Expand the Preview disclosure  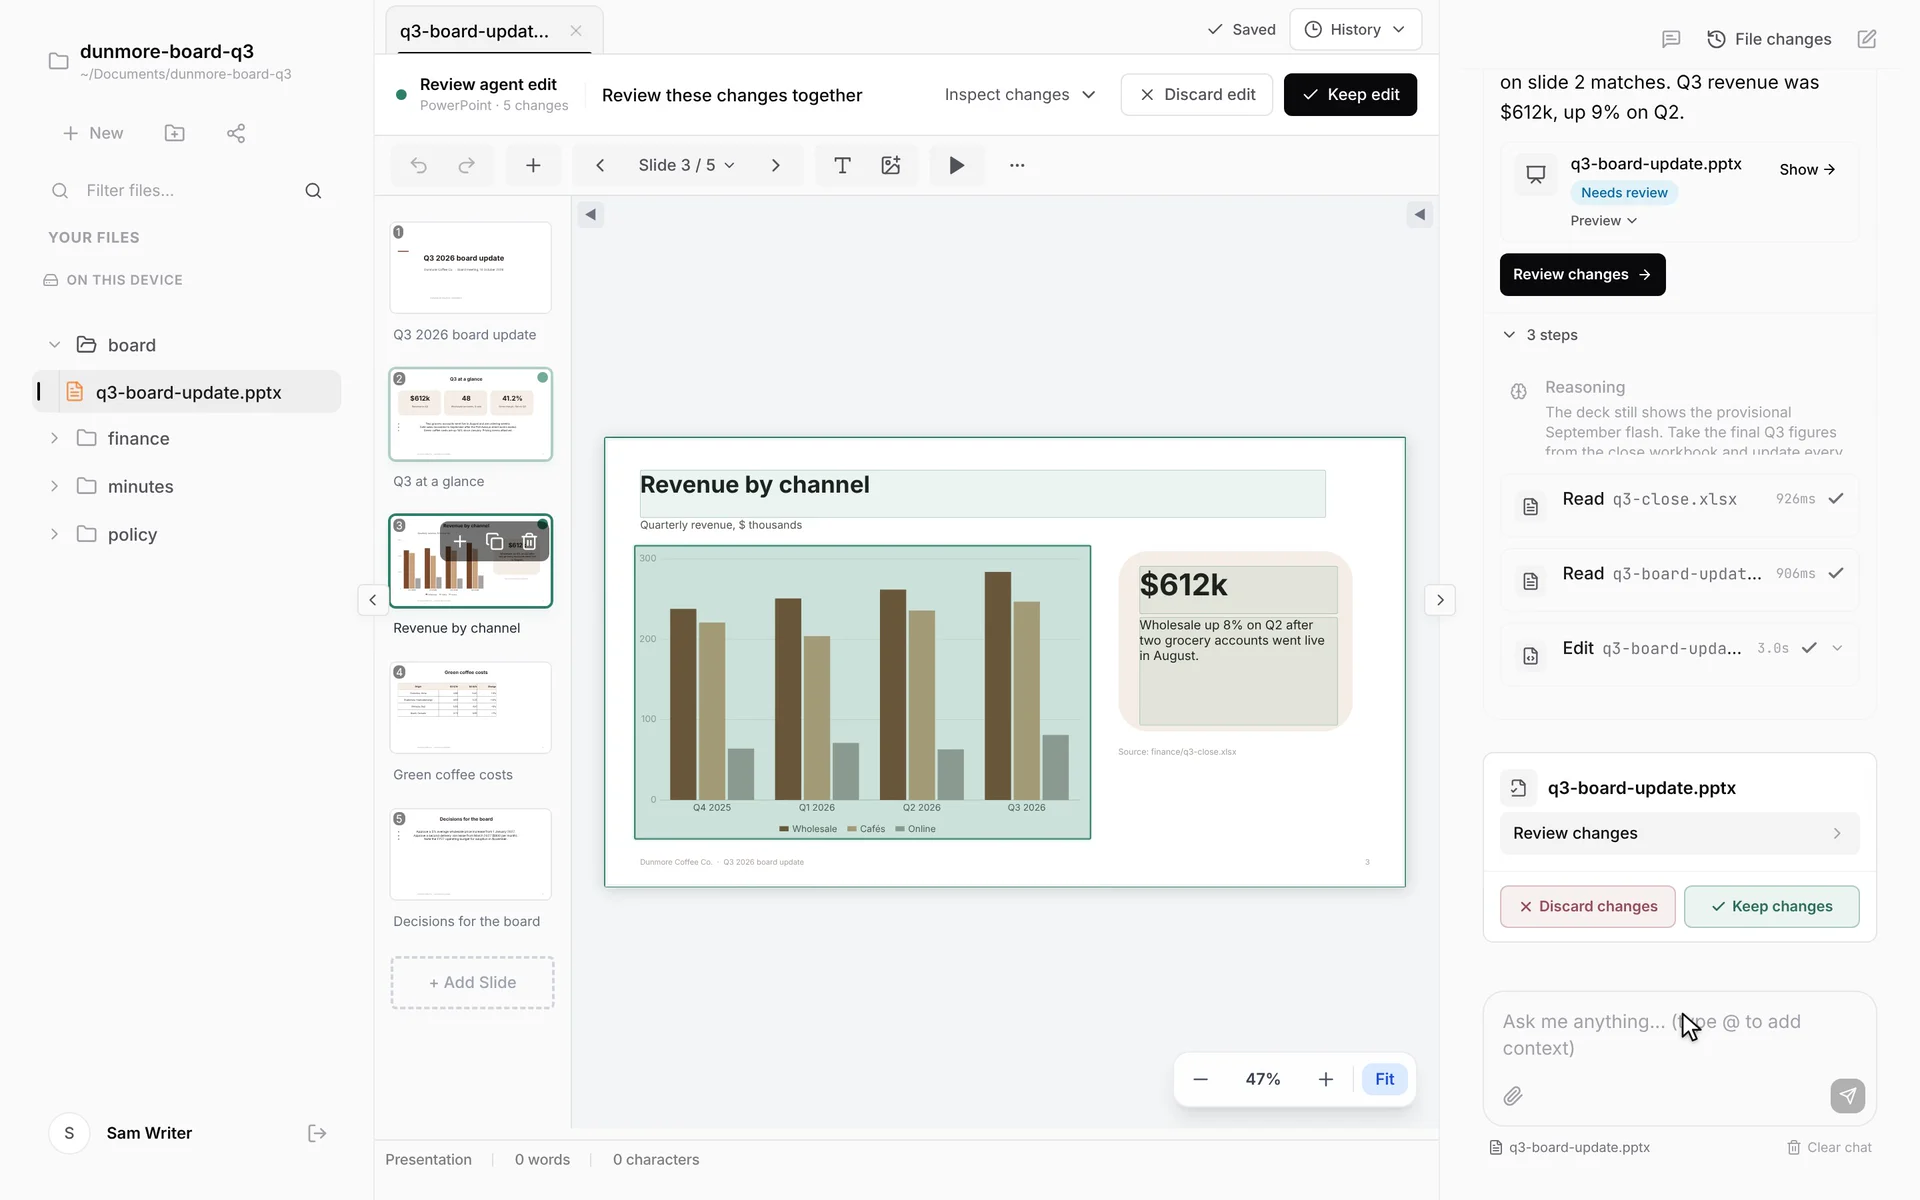(x=1604, y=221)
